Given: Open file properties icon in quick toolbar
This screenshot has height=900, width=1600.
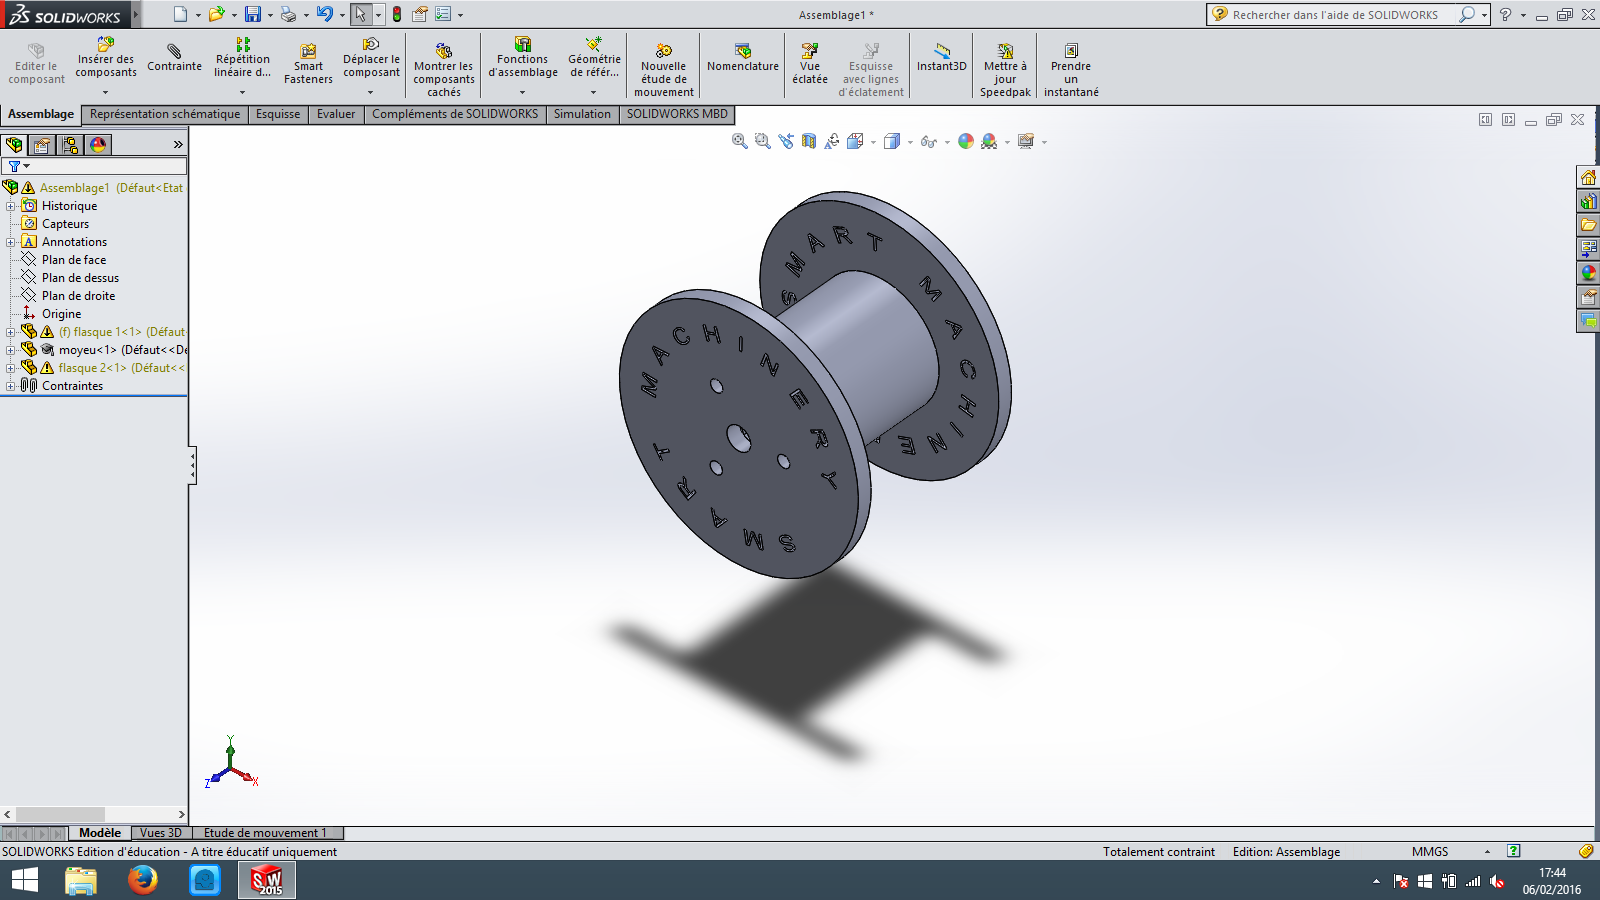Looking at the screenshot, I should 420,14.
